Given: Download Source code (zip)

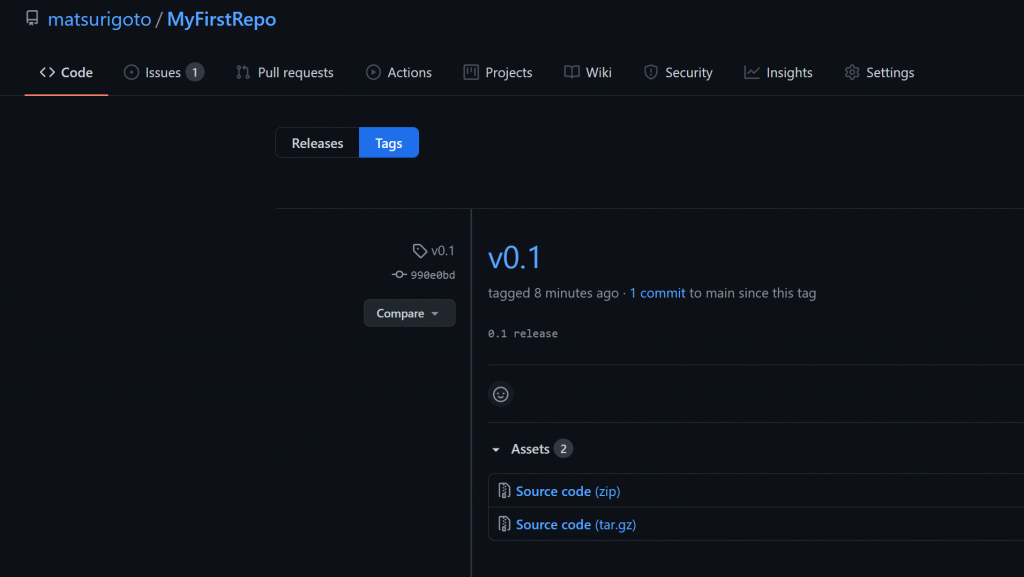Looking at the screenshot, I should coord(568,491).
